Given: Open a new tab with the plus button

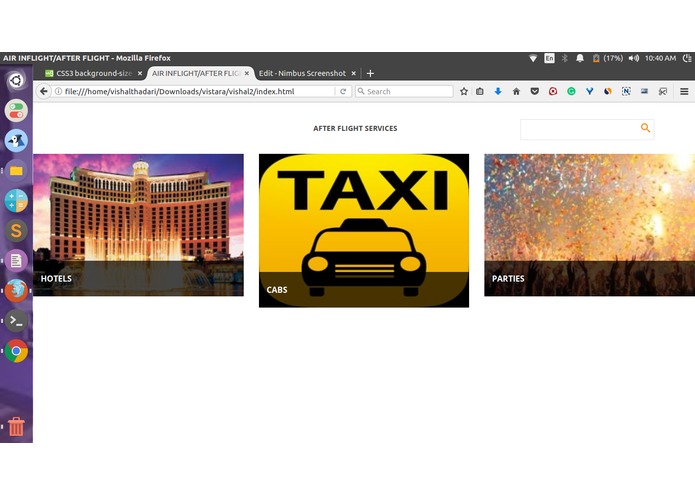Looking at the screenshot, I should [x=371, y=73].
